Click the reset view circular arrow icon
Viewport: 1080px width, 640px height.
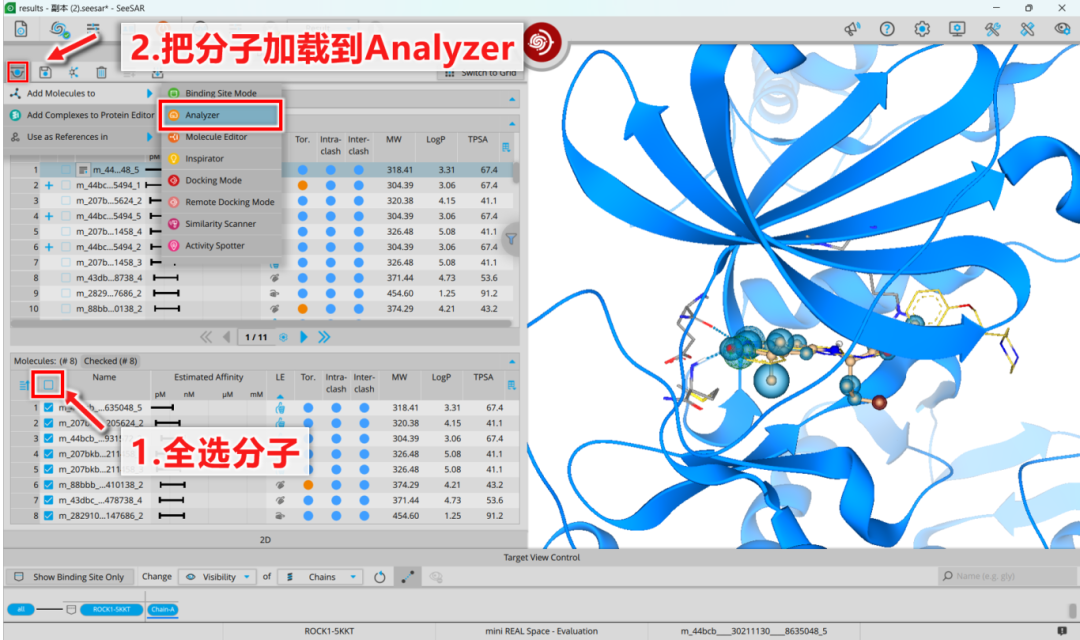tap(380, 577)
